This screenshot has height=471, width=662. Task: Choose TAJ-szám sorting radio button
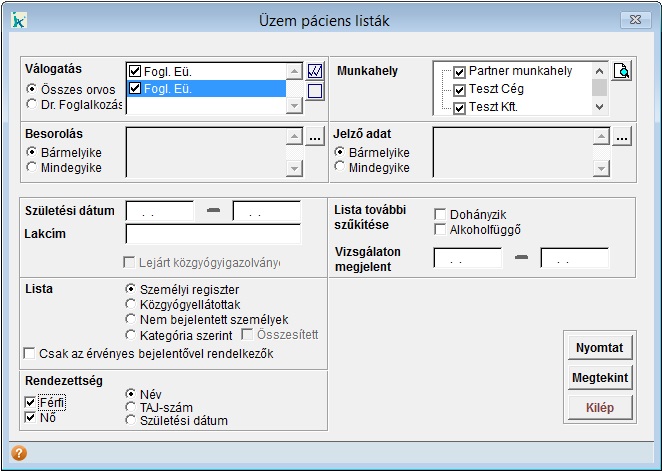131,408
